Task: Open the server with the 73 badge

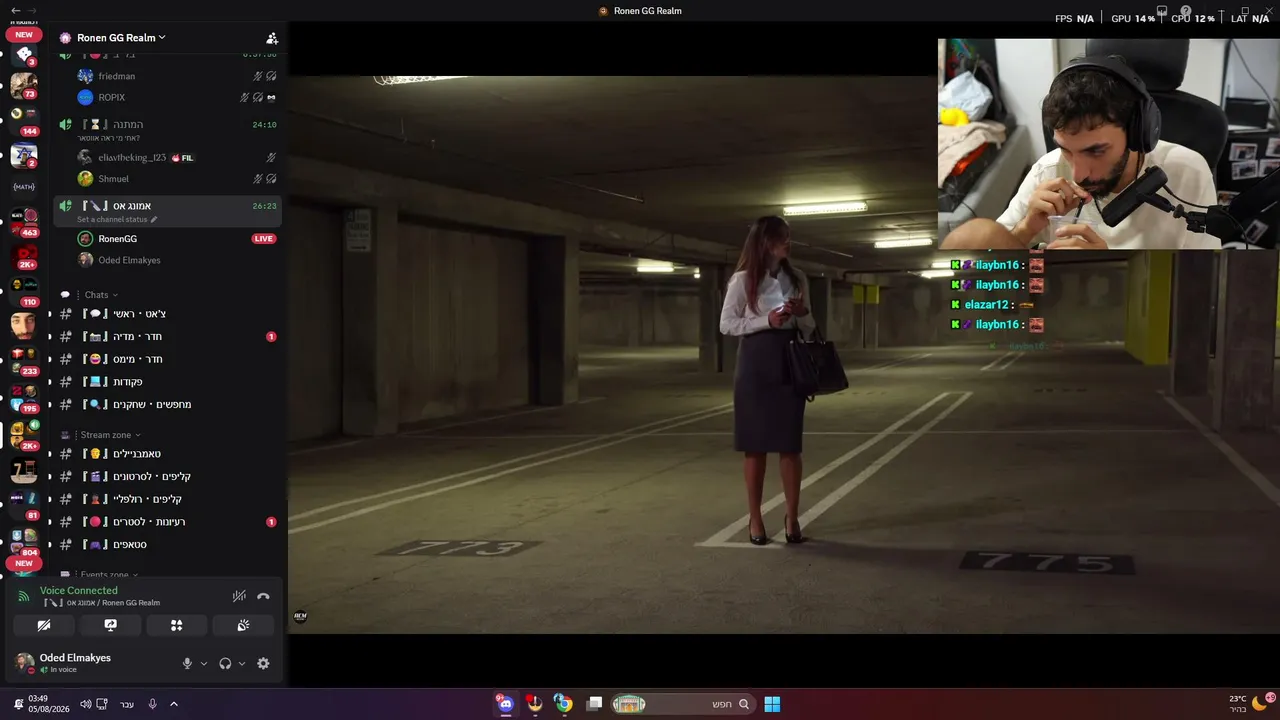Action: click(x=24, y=85)
